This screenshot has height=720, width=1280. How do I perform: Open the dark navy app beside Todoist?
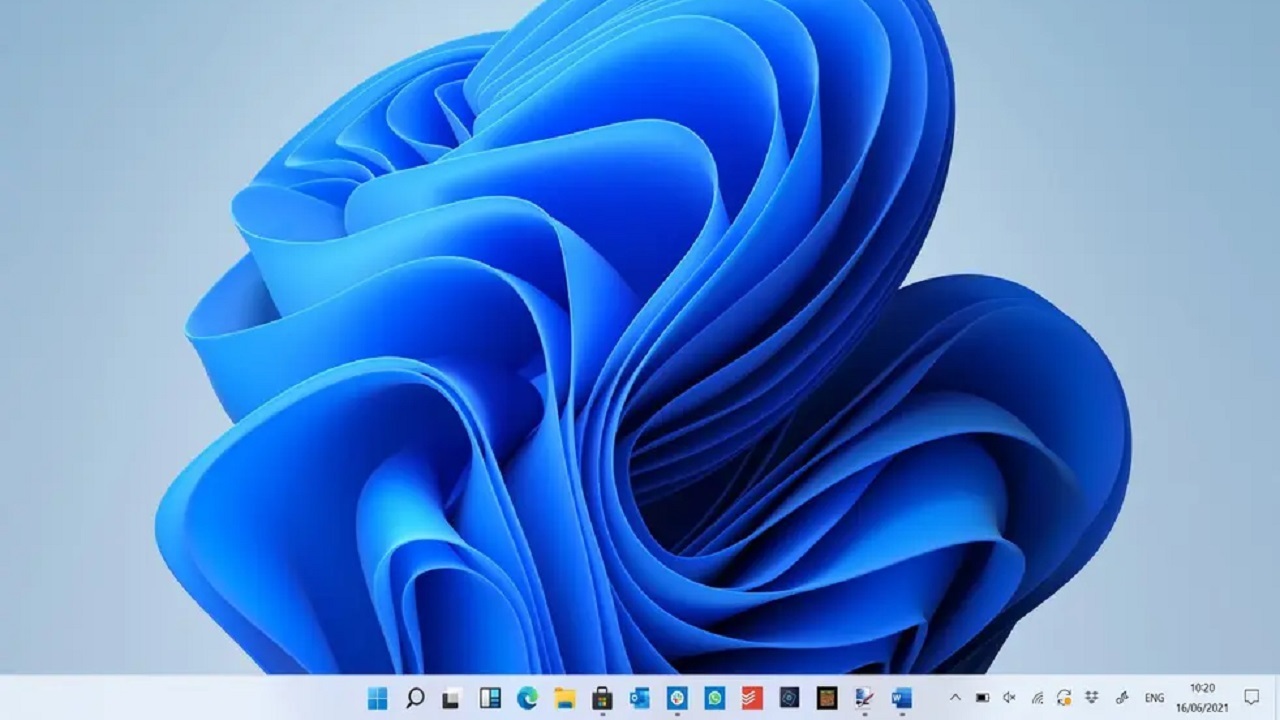790,698
